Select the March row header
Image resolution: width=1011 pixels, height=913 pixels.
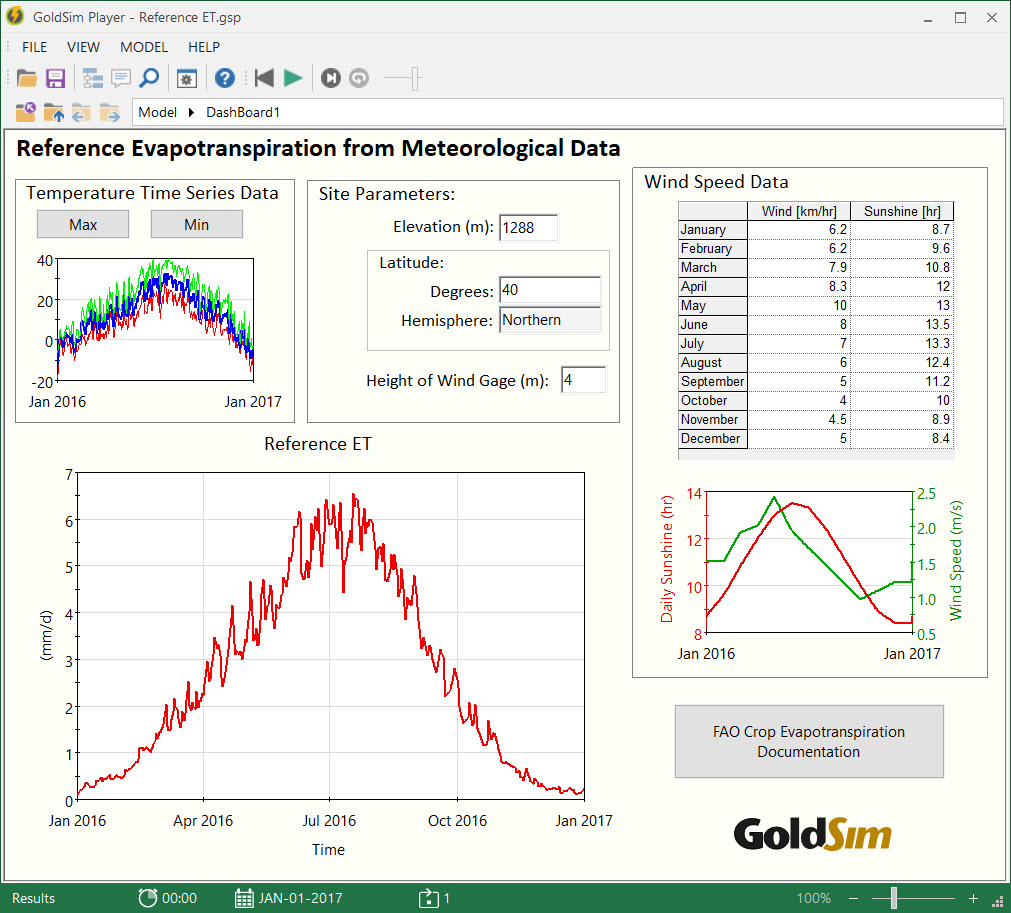[712, 268]
